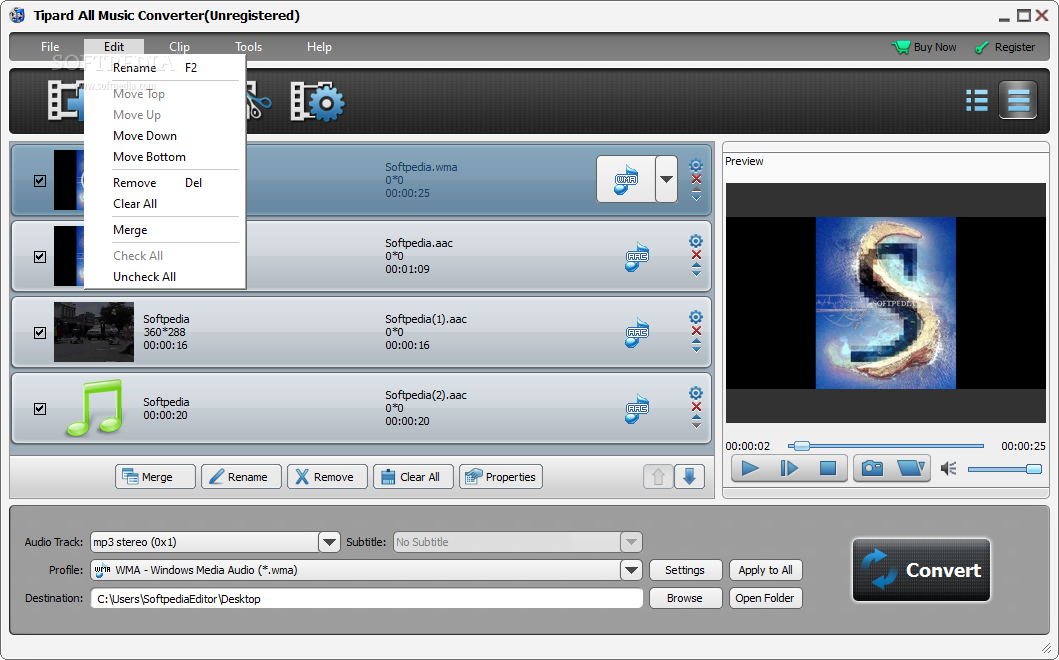
Task: Open the Help menu
Action: (x=319, y=47)
